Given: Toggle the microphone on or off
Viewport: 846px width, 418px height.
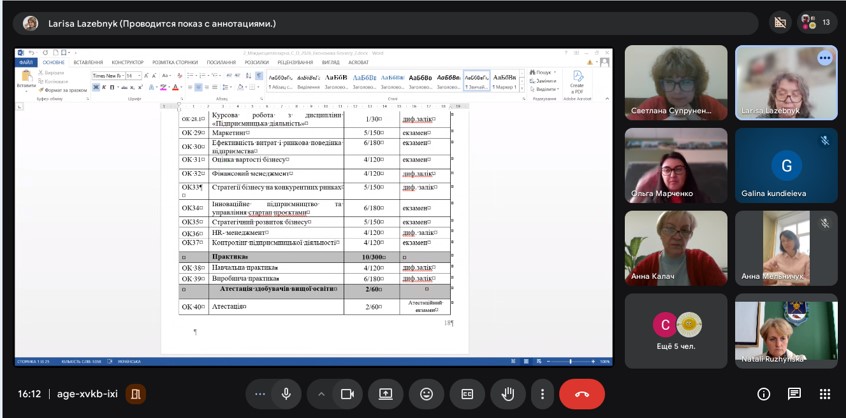Looking at the screenshot, I should point(286,394).
